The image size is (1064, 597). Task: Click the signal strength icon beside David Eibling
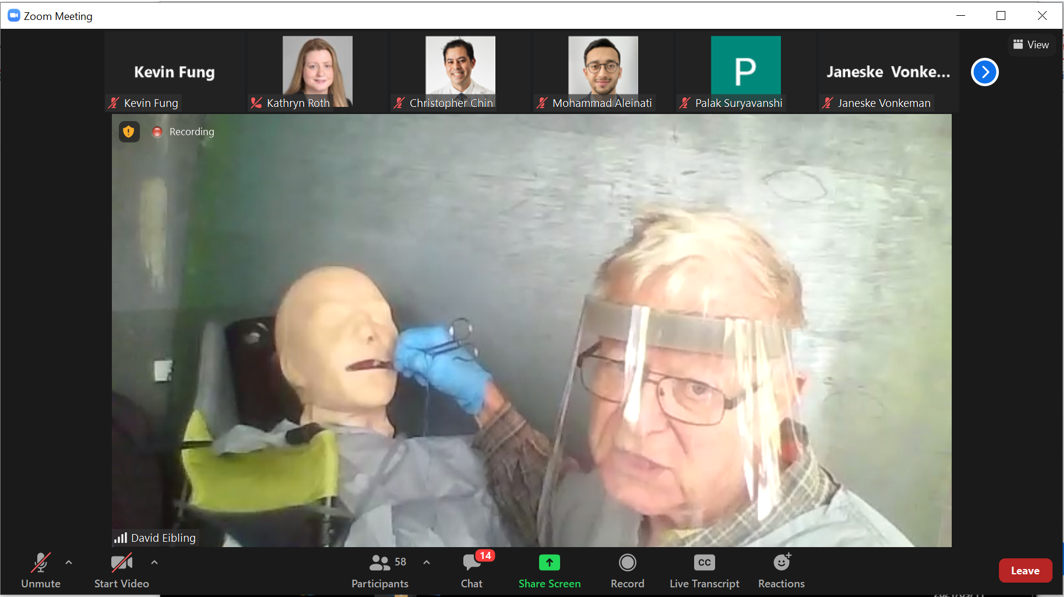pos(121,538)
